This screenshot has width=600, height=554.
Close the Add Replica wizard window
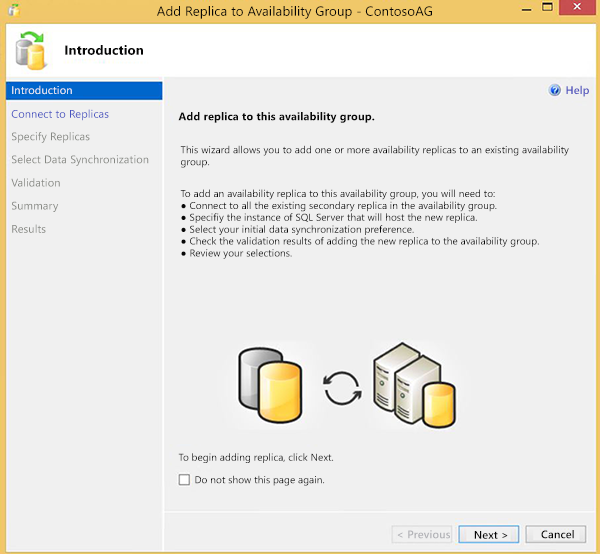(577, 7)
